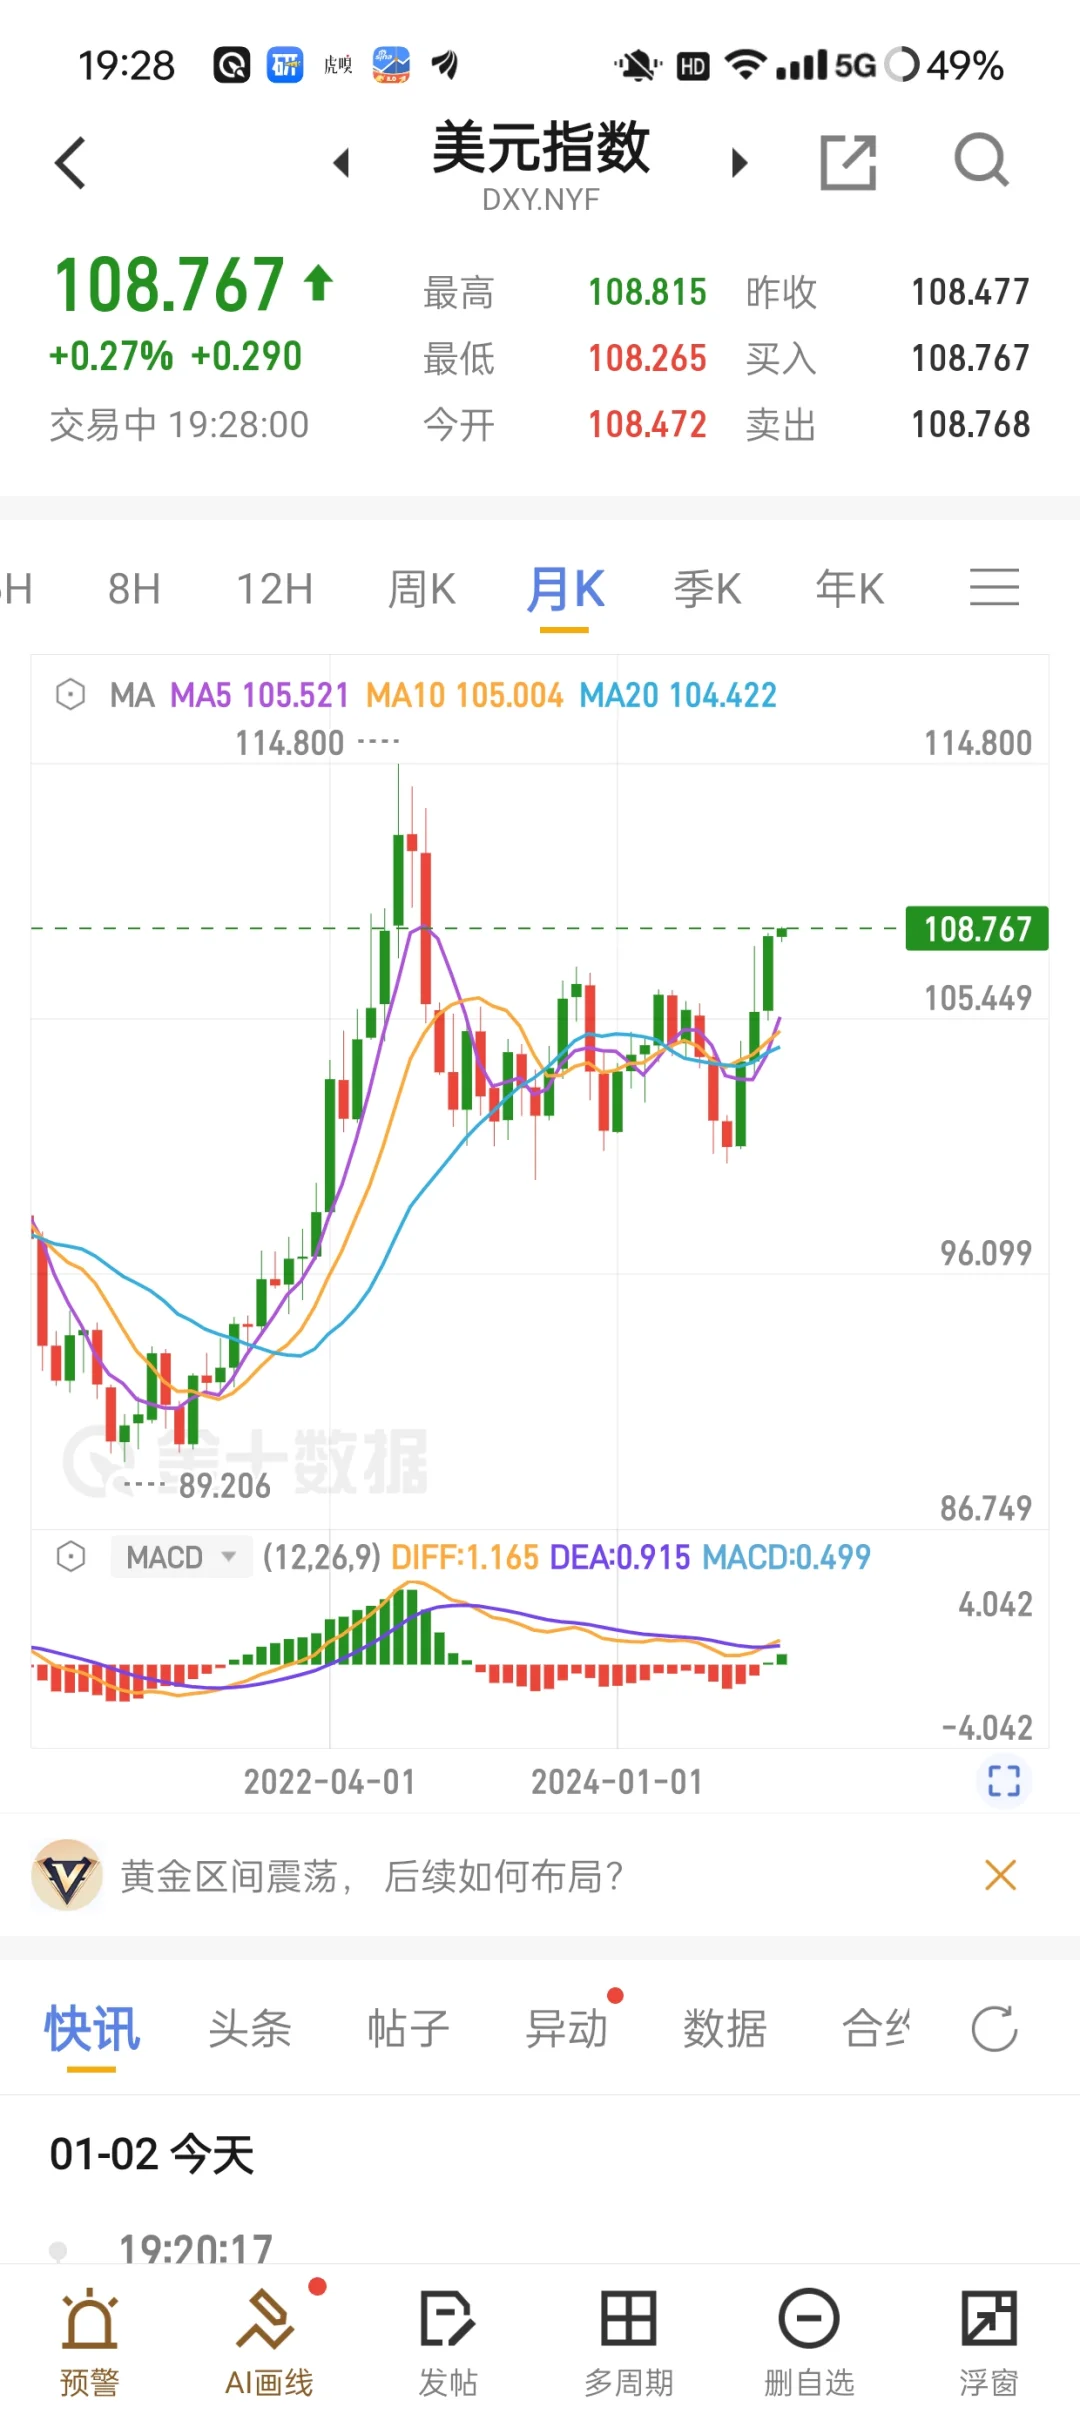Tap the green 108.767 price marker on axis
The height and width of the screenshot is (2414, 1080).
click(976, 929)
